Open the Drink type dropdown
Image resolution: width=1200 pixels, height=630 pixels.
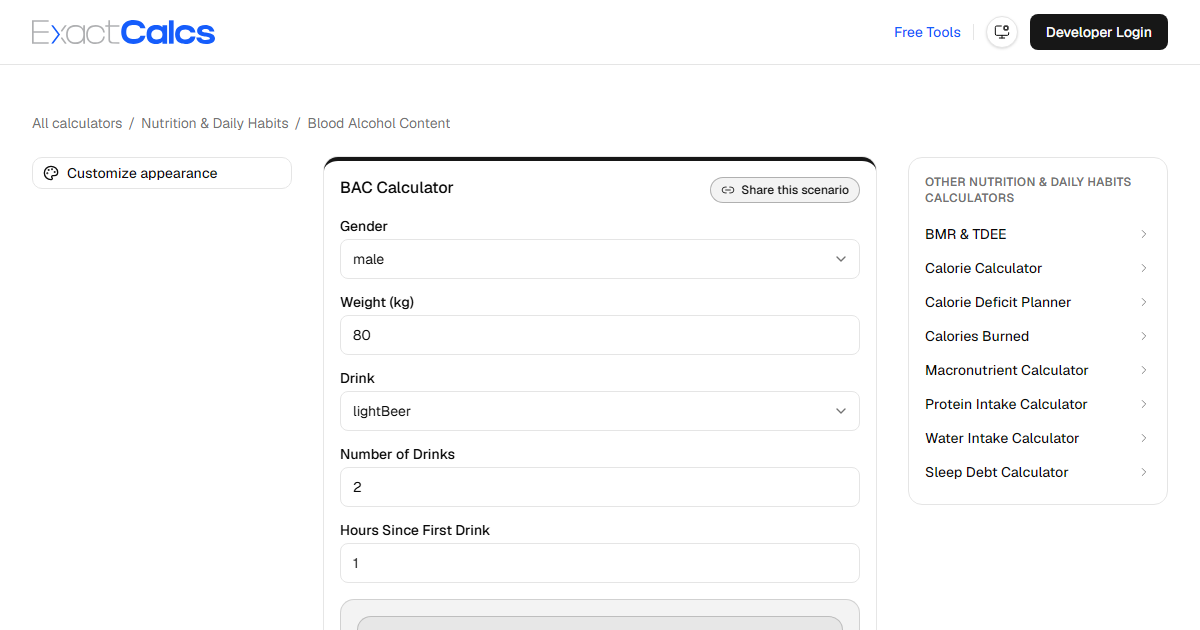click(x=600, y=411)
